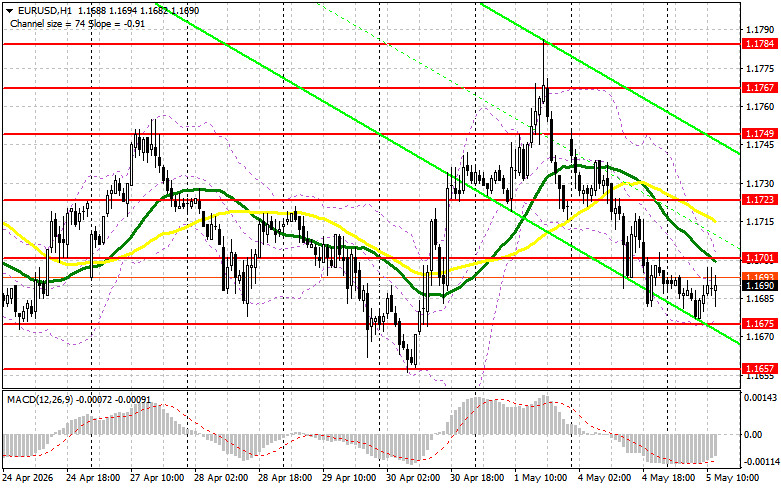
Task: Click the black current price tag 1.1690
Action: coord(760,286)
